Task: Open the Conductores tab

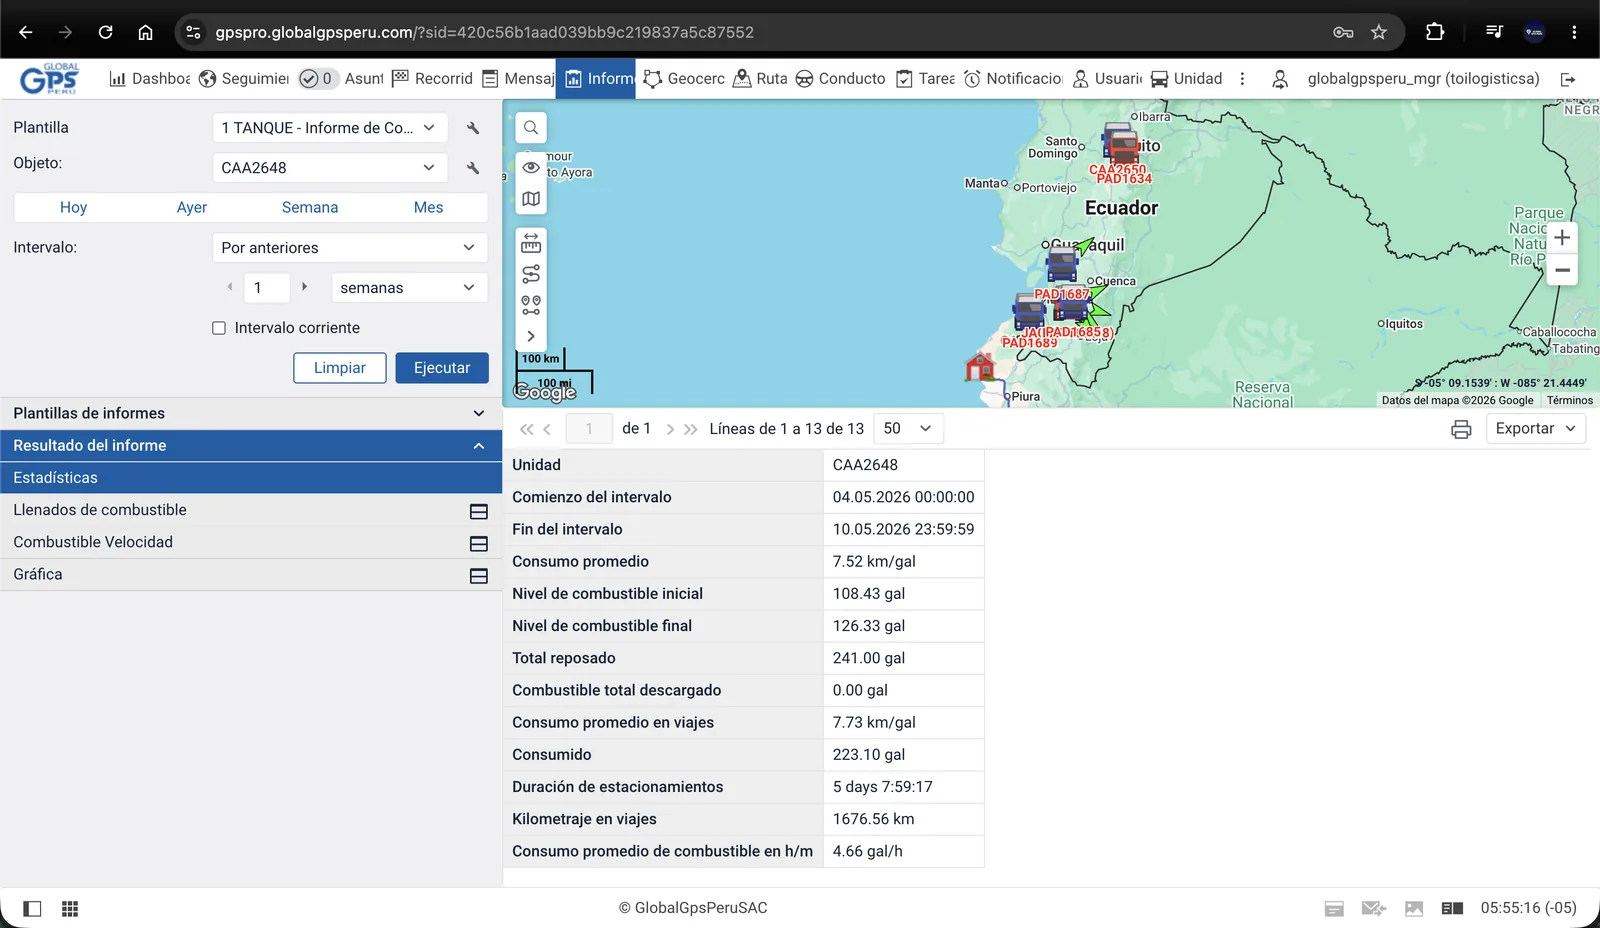Action: pos(840,79)
